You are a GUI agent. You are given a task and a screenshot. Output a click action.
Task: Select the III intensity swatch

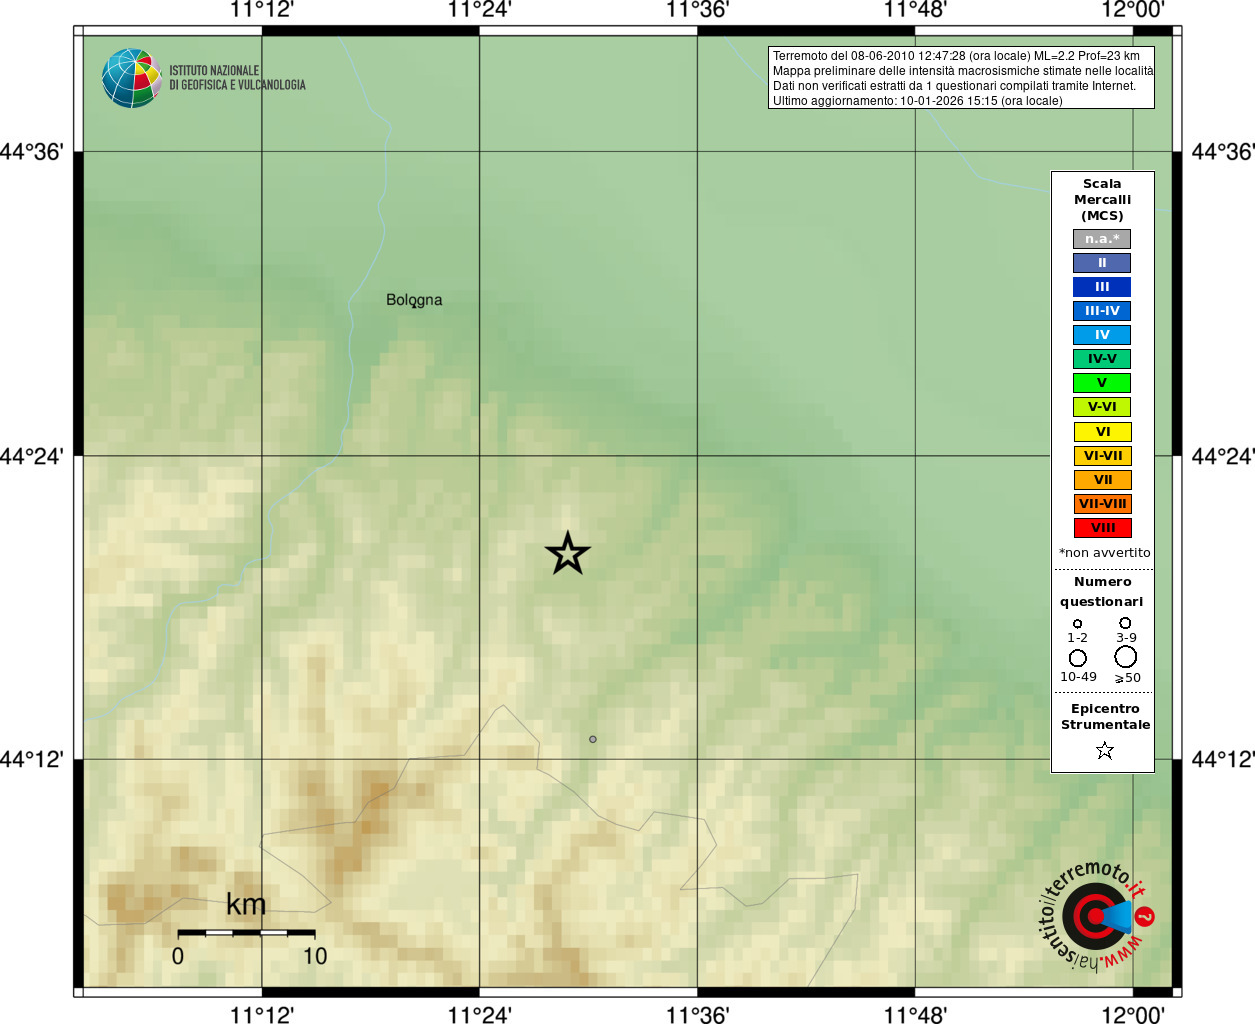click(x=1102, y=287)
